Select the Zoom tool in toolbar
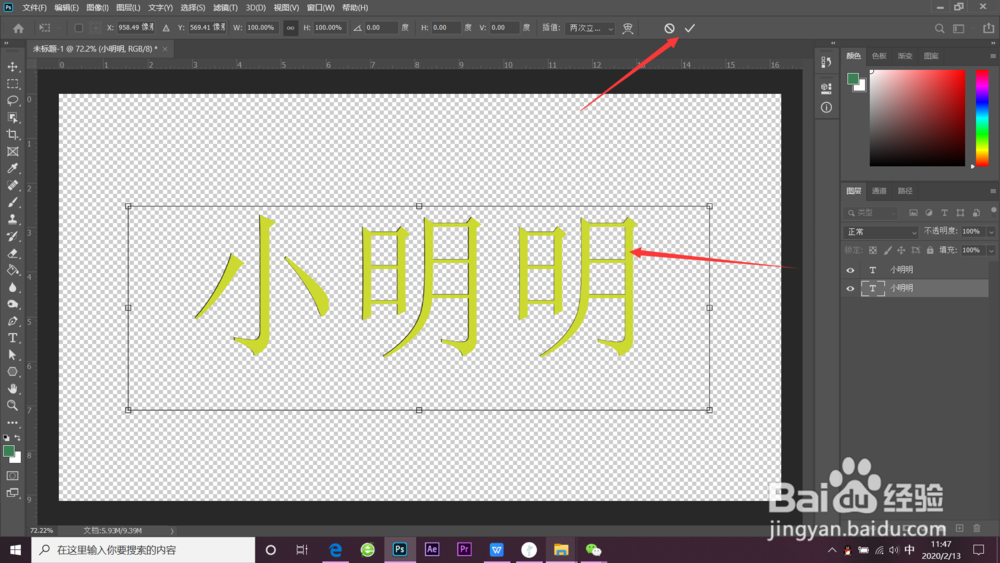Image resolution: width=1000 pixels, height=563 pixels. click(x=12, y=406)
